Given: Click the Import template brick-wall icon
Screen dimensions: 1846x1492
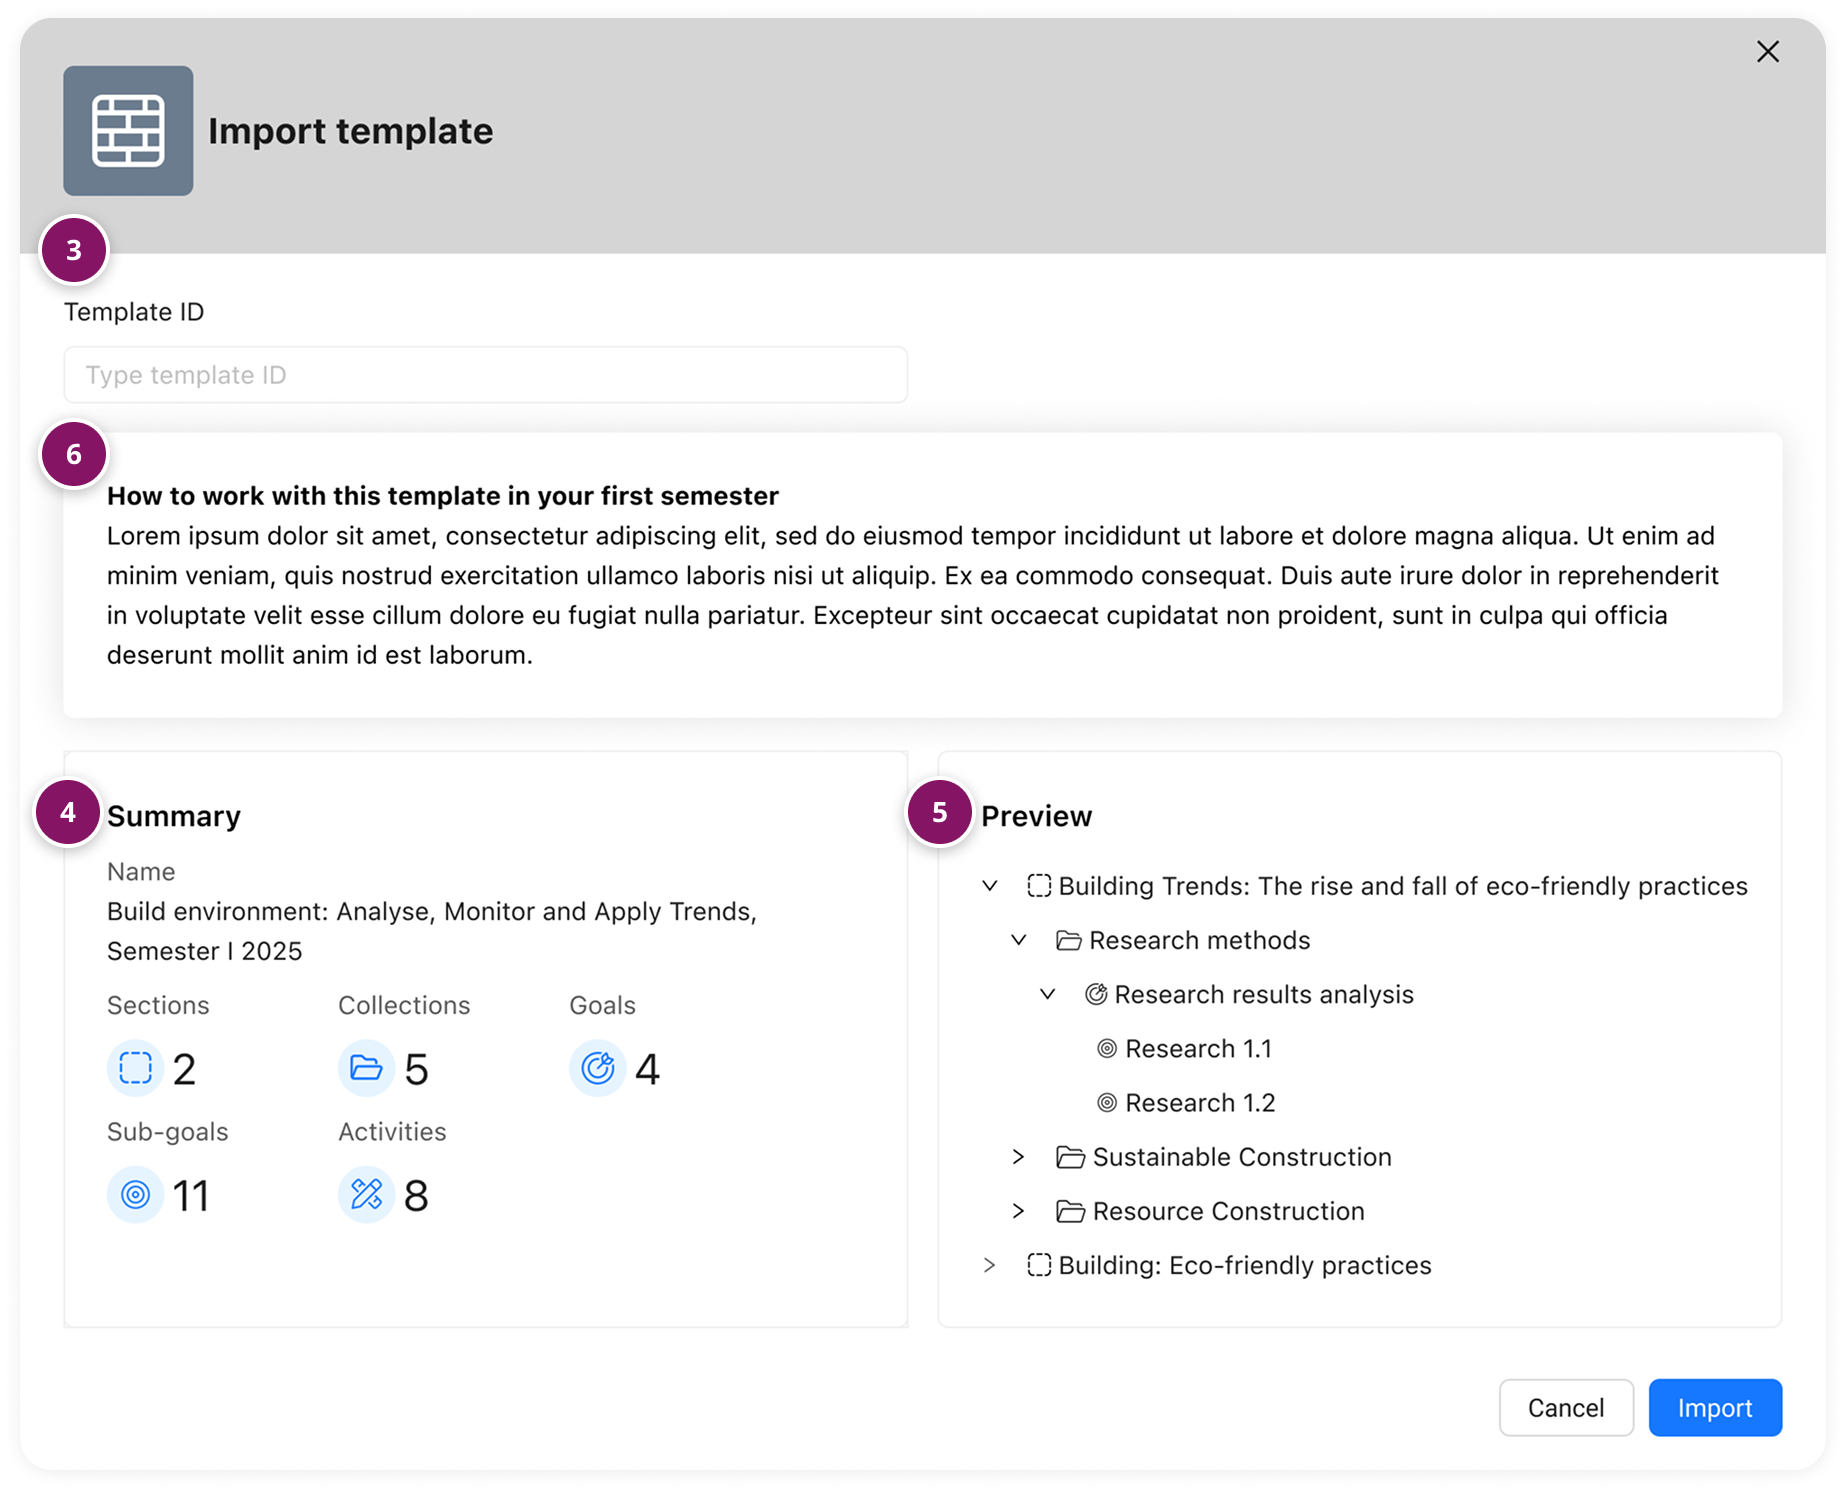Looking at the screenshot, I should 128,131.
